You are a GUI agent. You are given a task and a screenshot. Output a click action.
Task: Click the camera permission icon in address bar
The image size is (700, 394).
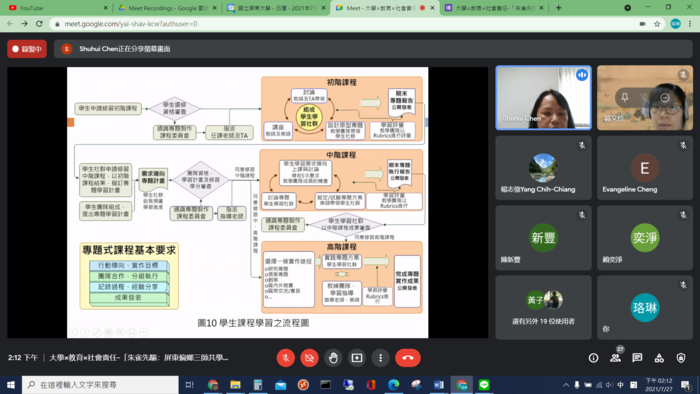[x=642, y=24]
